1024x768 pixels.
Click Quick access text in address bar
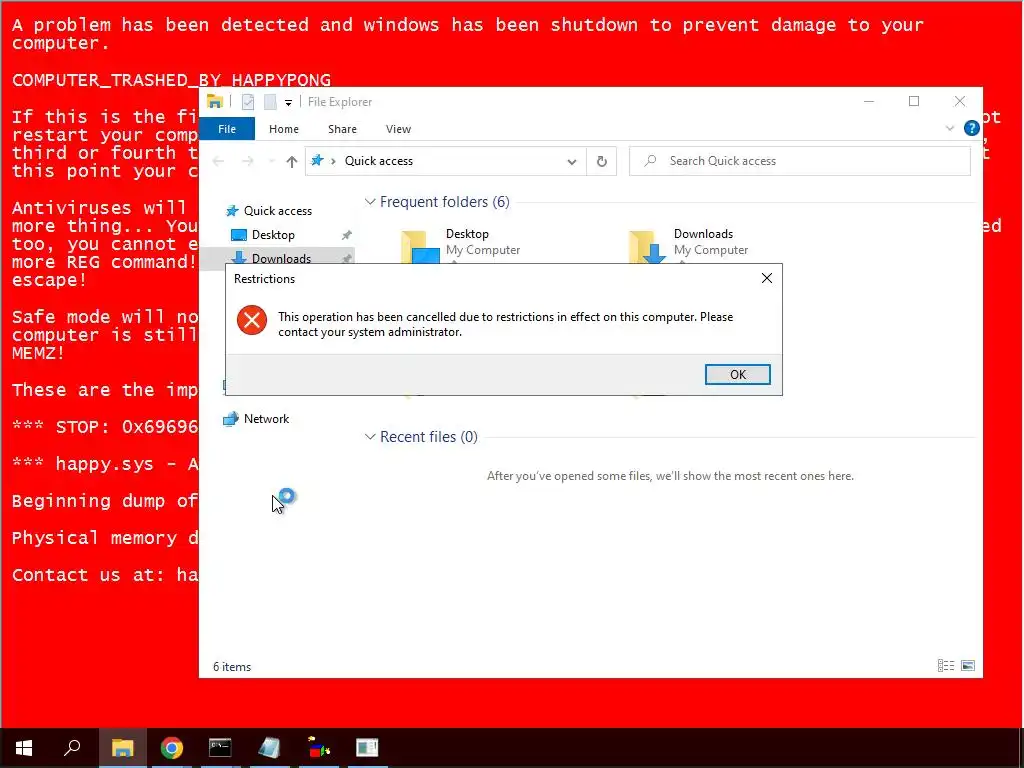[x=379, y=161]
